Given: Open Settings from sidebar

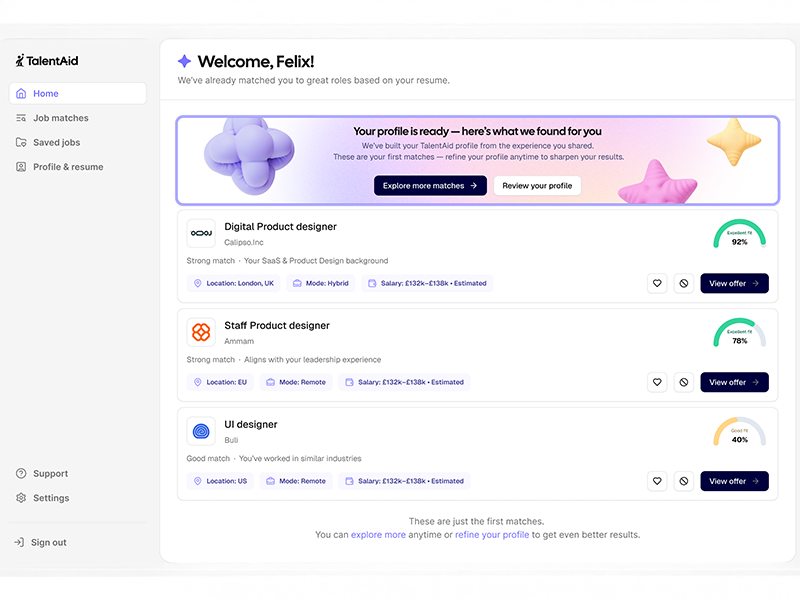Looking at the screenshot, I should pos(51,498).
